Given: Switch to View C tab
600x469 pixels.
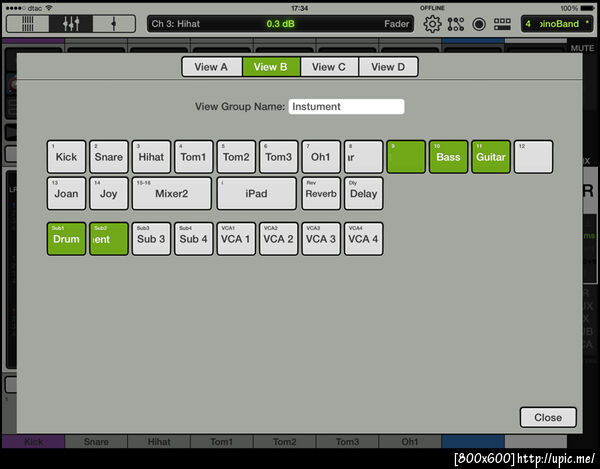Looking at the screenshot, I should click(329, 67).
